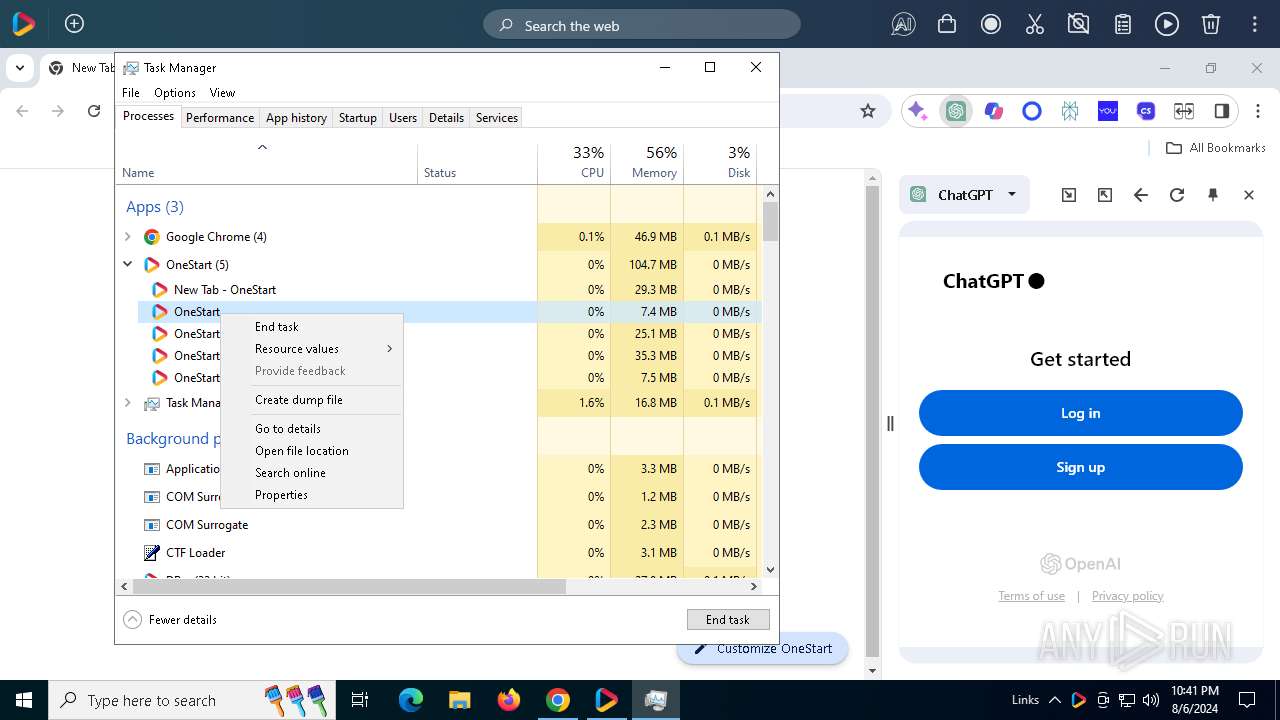Open the YOU icon in extensions pill
Image resolution: width=1280 pixels, height=720 pixels.
(1108, 111)
